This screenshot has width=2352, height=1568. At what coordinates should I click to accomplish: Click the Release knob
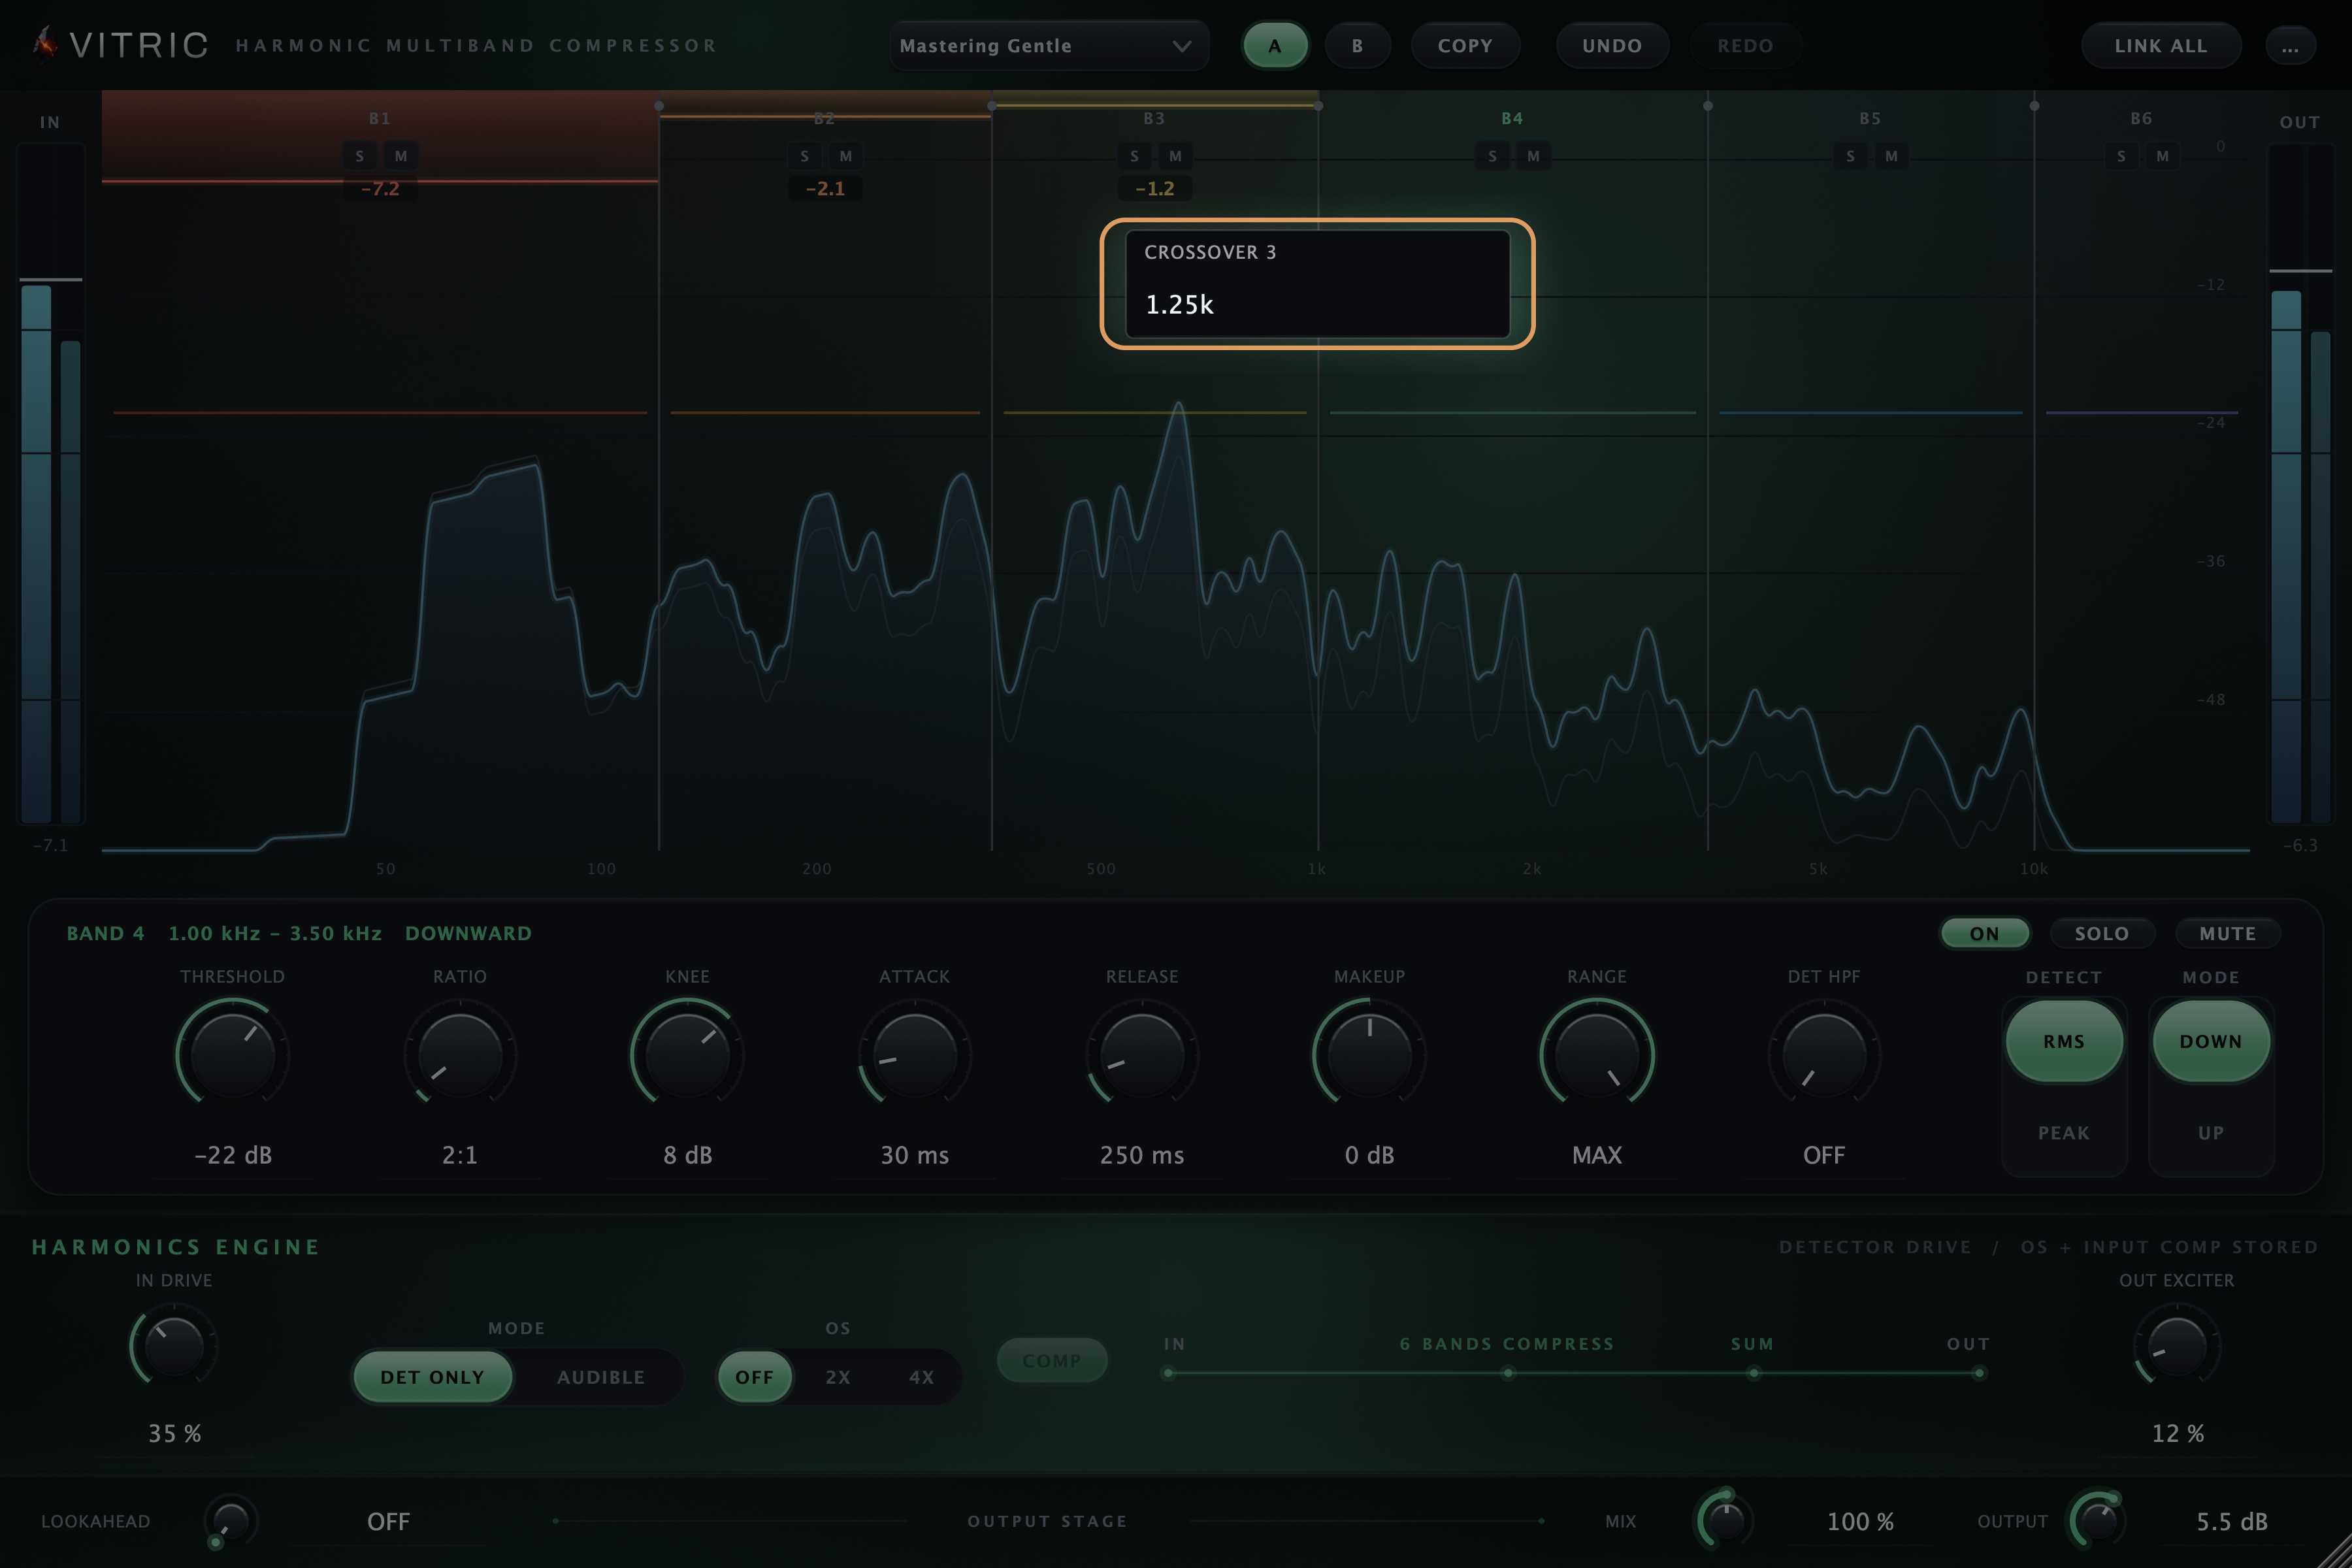1142,1055
